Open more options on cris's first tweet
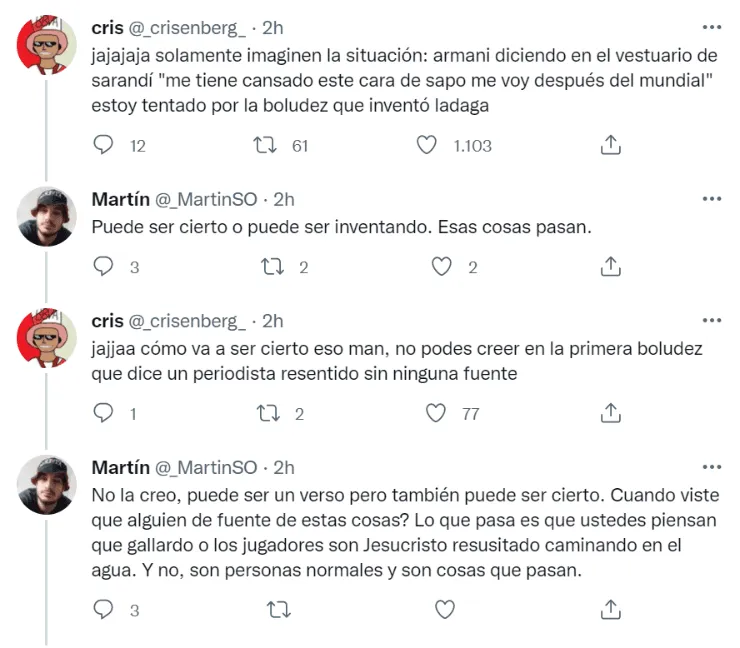The width and height of the screenshot is (740, 648). click(x=711, y=27)
